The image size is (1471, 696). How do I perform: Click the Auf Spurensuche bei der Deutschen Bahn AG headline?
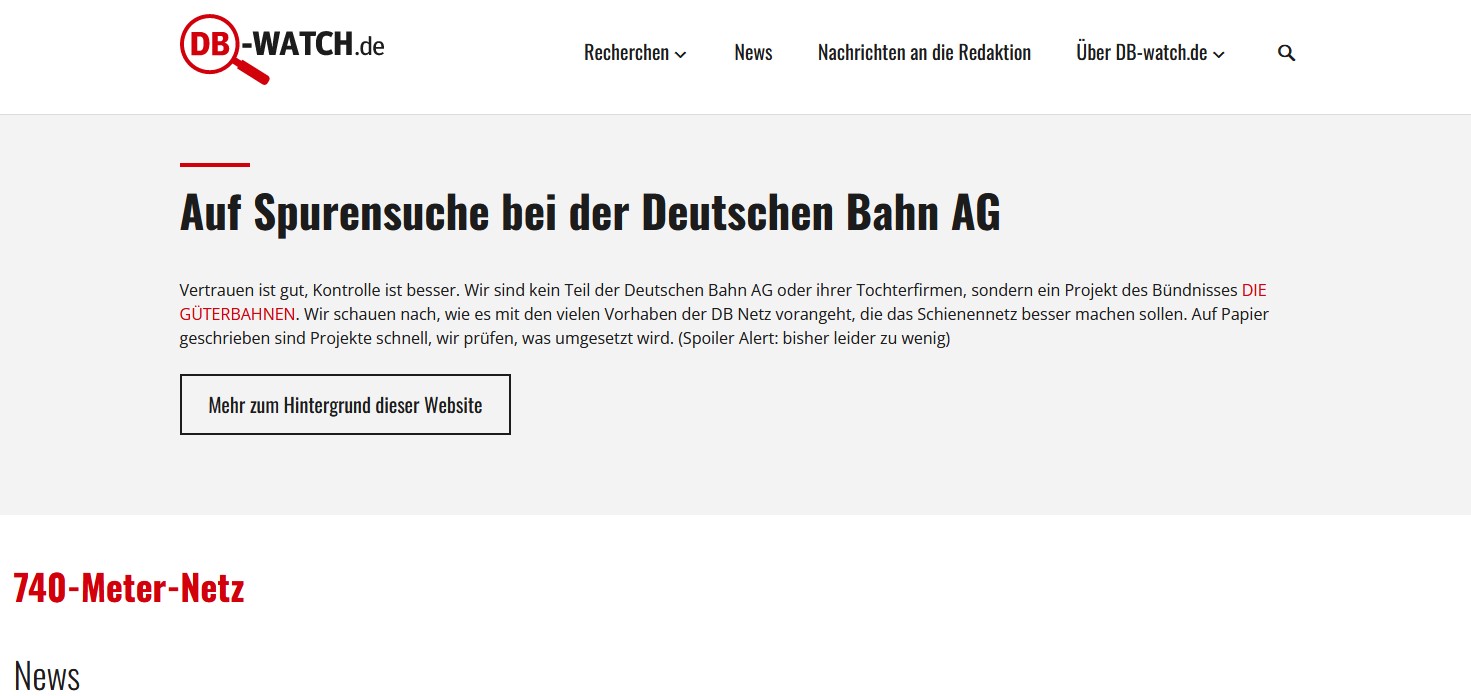coord(590,212)
